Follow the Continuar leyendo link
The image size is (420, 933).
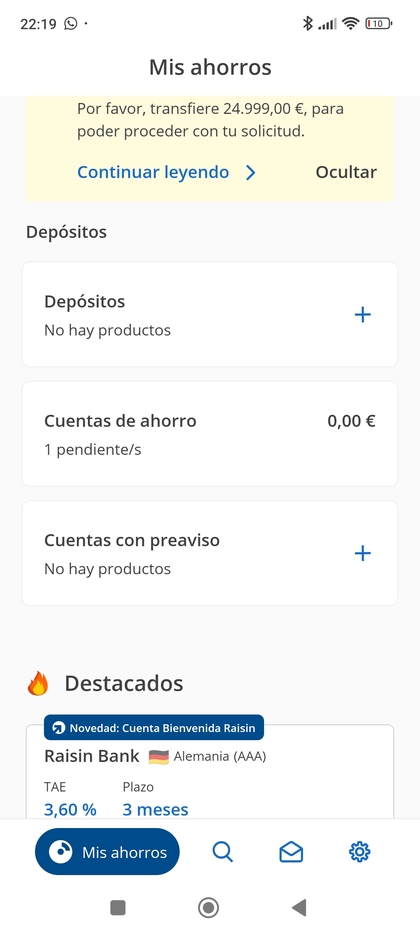click(x=153, y=172)
